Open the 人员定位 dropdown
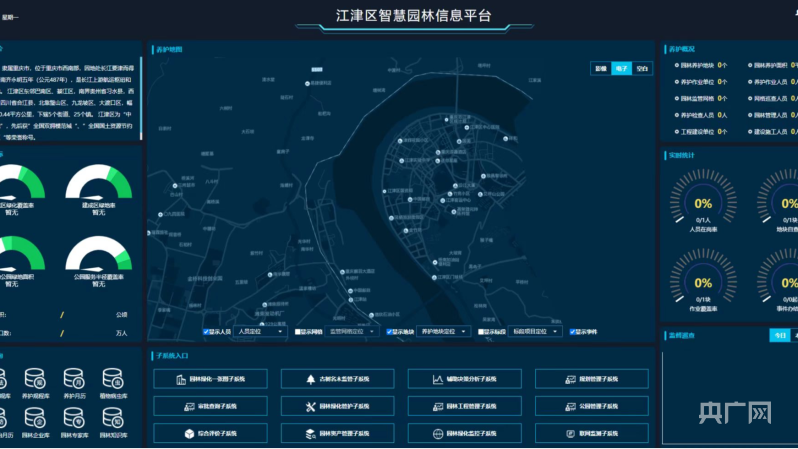 260,331
